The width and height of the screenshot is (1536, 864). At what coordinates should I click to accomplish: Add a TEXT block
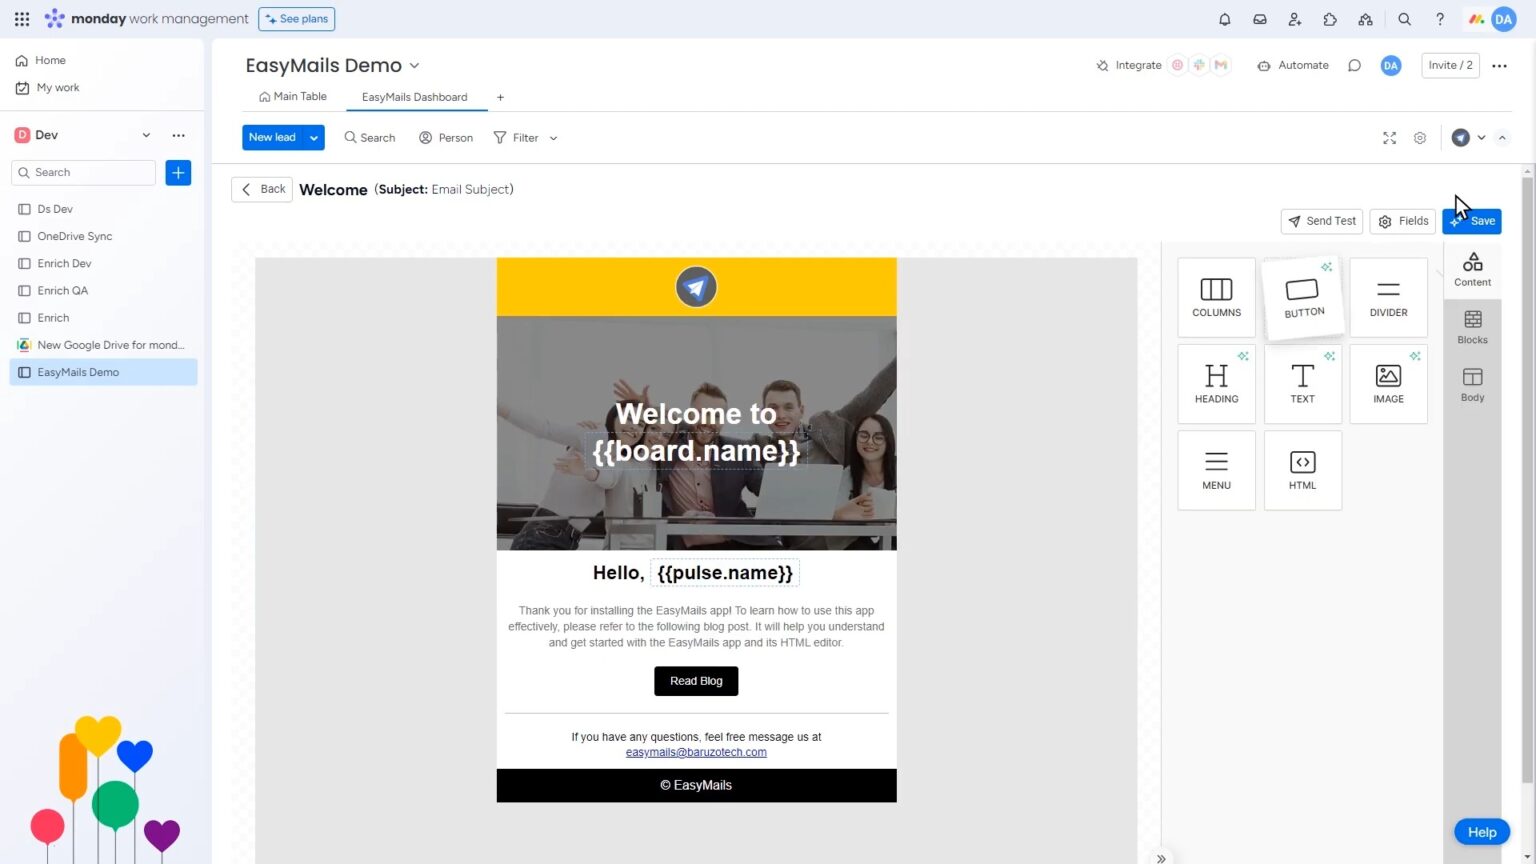1302,382
